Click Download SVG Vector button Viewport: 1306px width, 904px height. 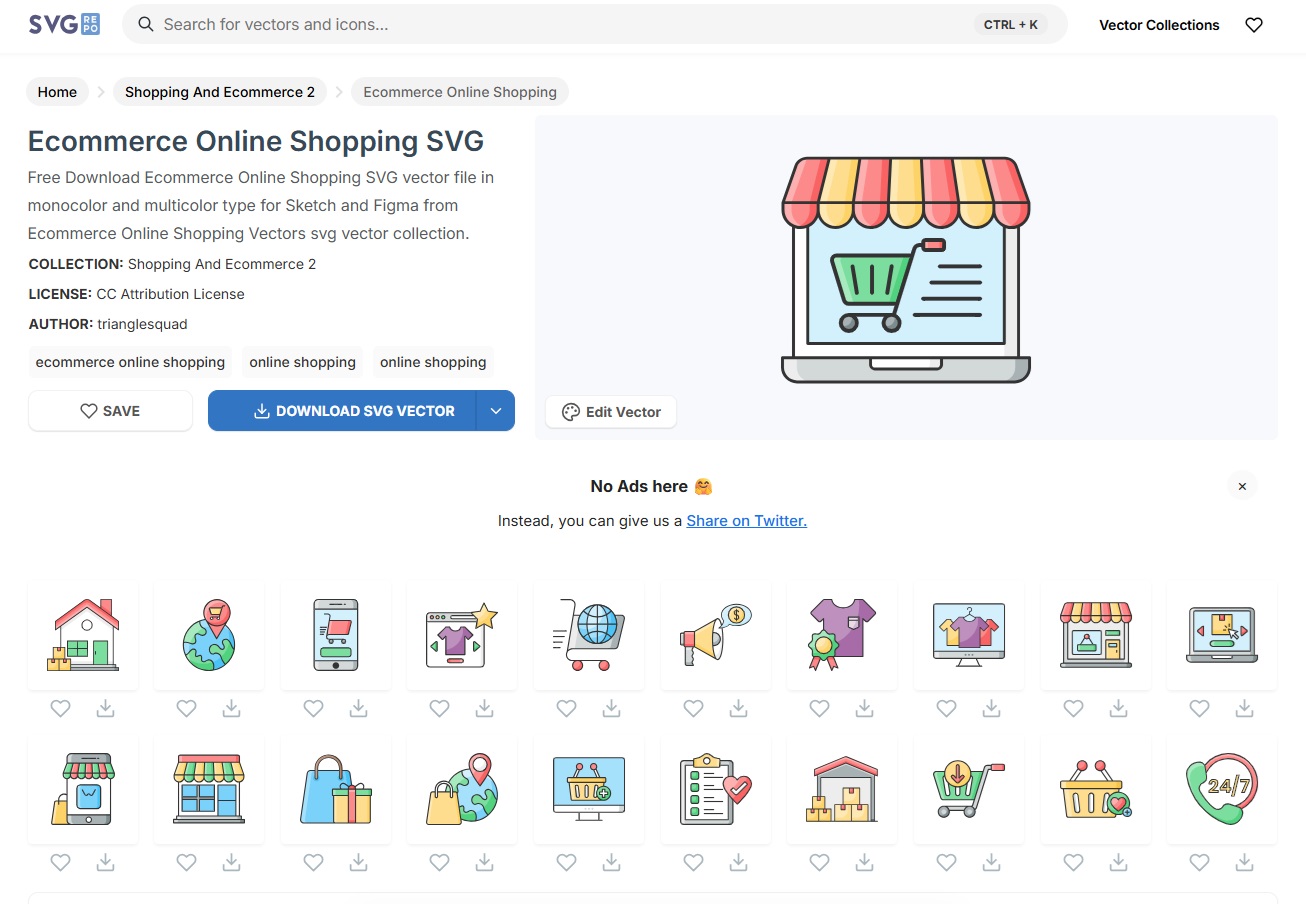point(342,411)
